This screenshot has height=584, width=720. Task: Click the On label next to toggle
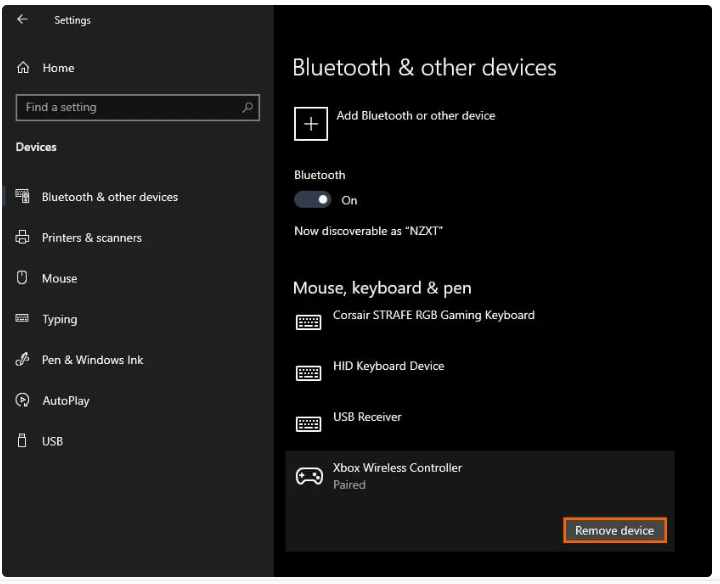pyautogui.click(x=349, y=201)
